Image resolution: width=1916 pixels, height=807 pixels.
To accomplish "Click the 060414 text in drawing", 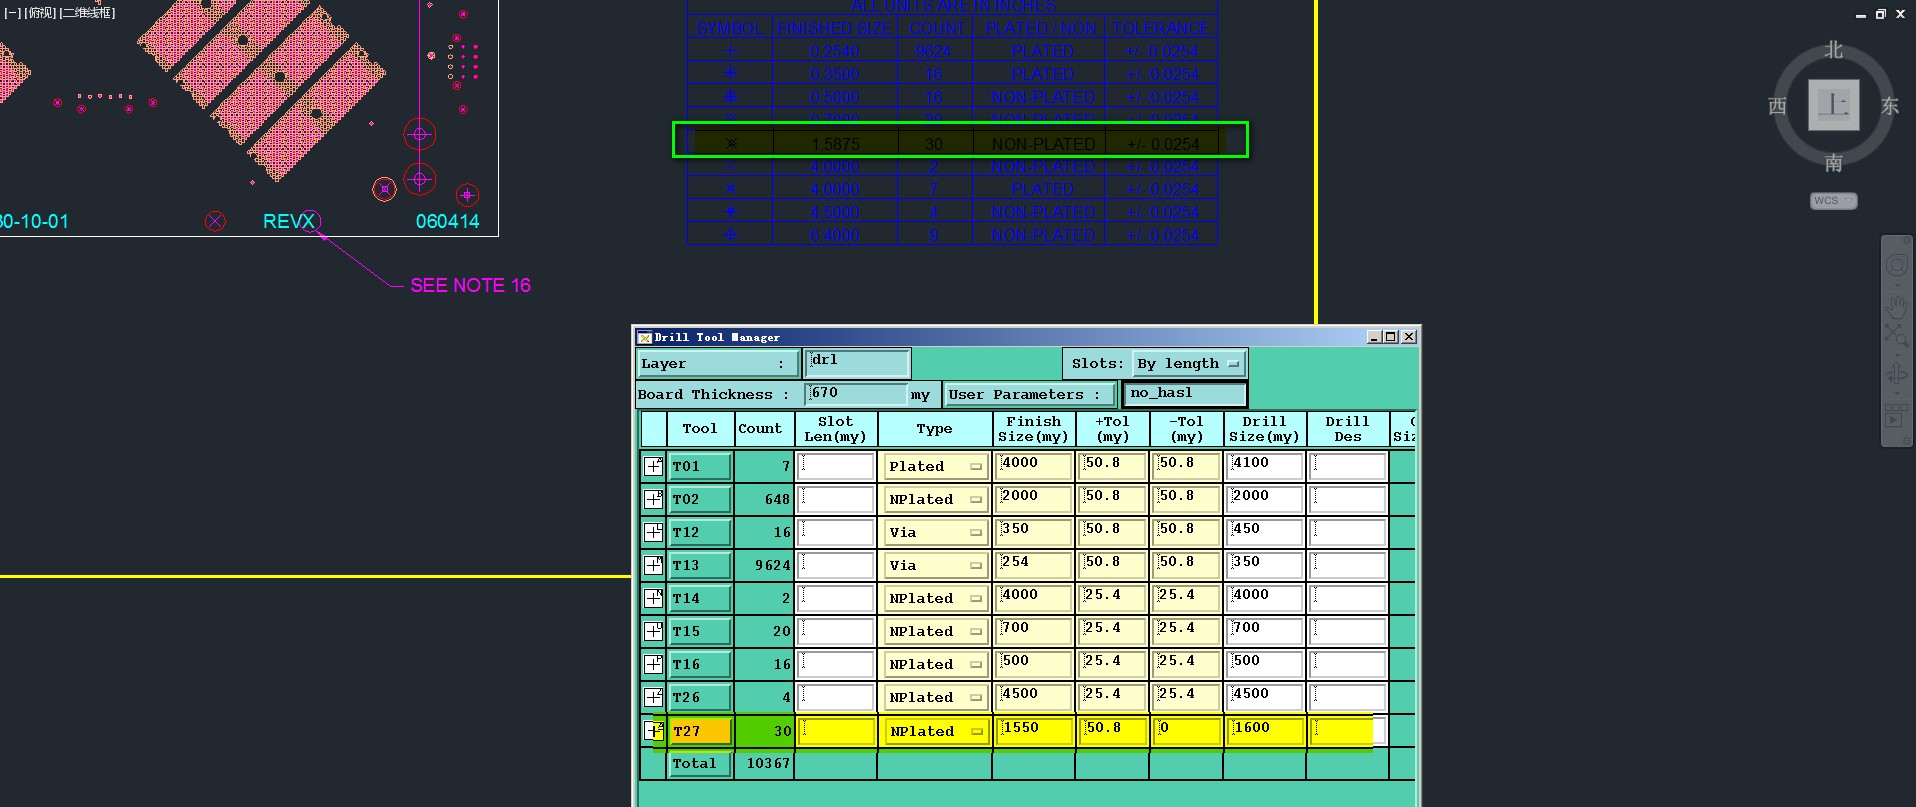I will (447, 222).
